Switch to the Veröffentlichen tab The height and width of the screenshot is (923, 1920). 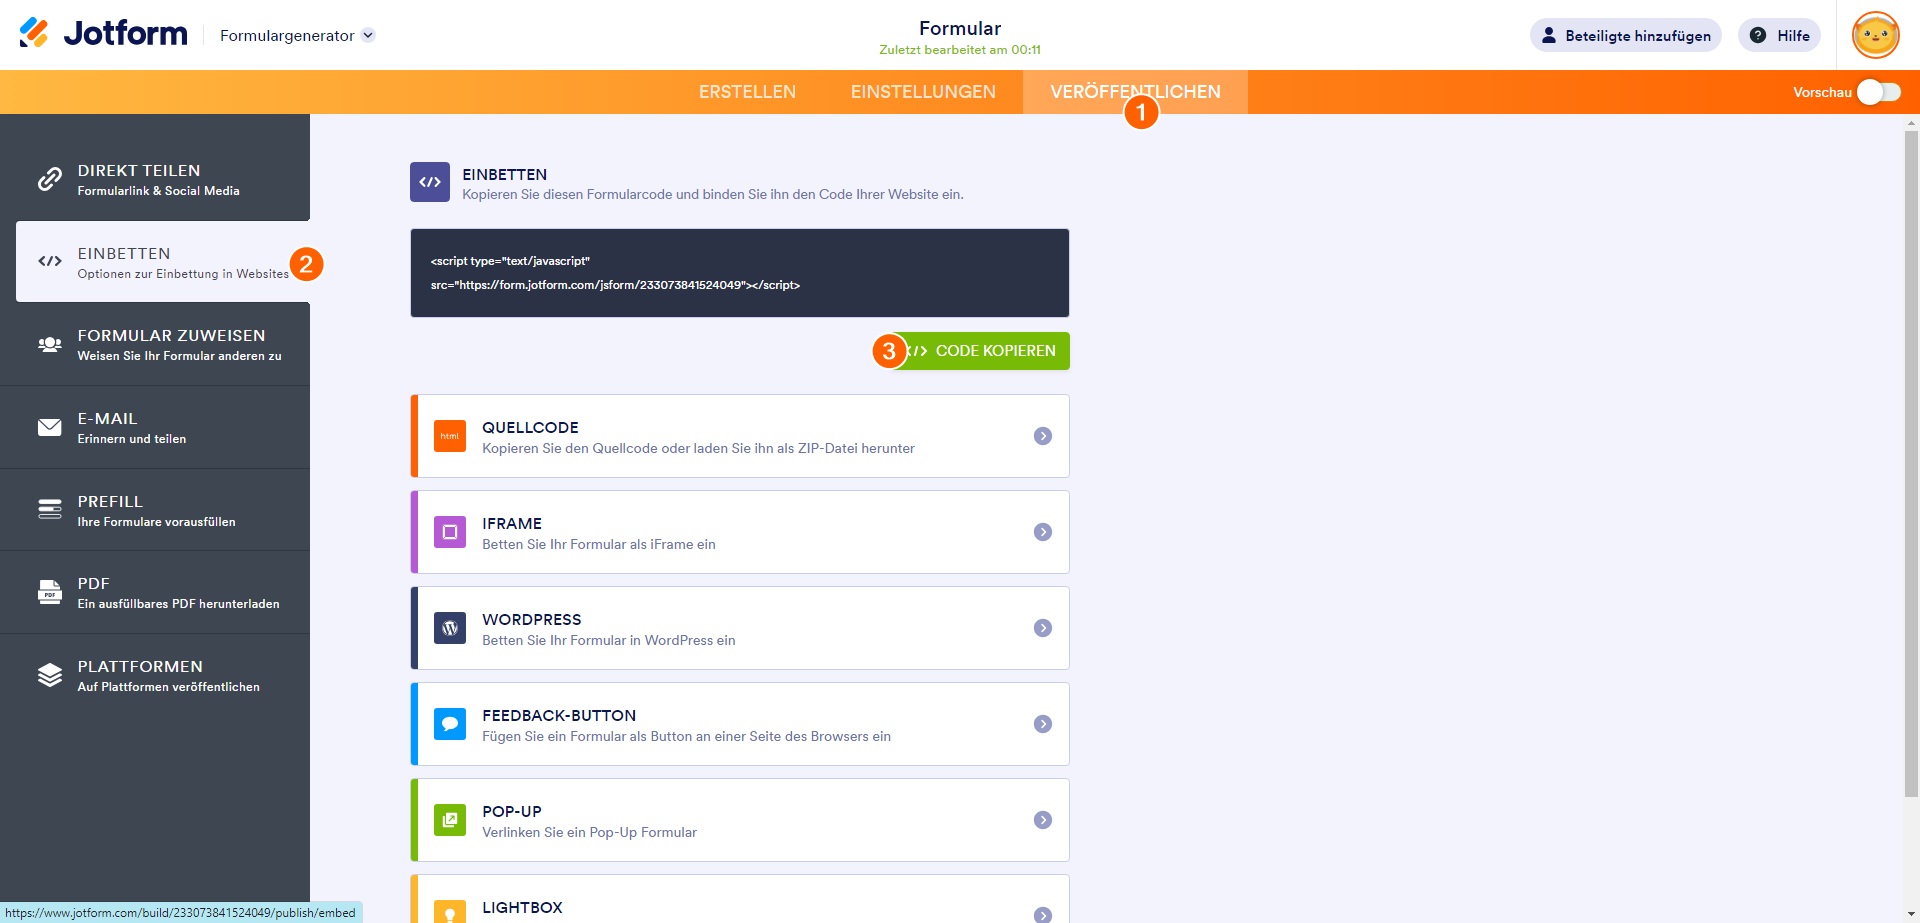(x=1135, y=92)
